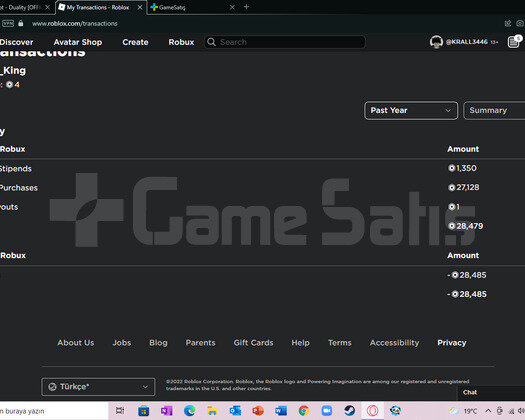Open Outlook from the taskbar

tap(235, 411)
